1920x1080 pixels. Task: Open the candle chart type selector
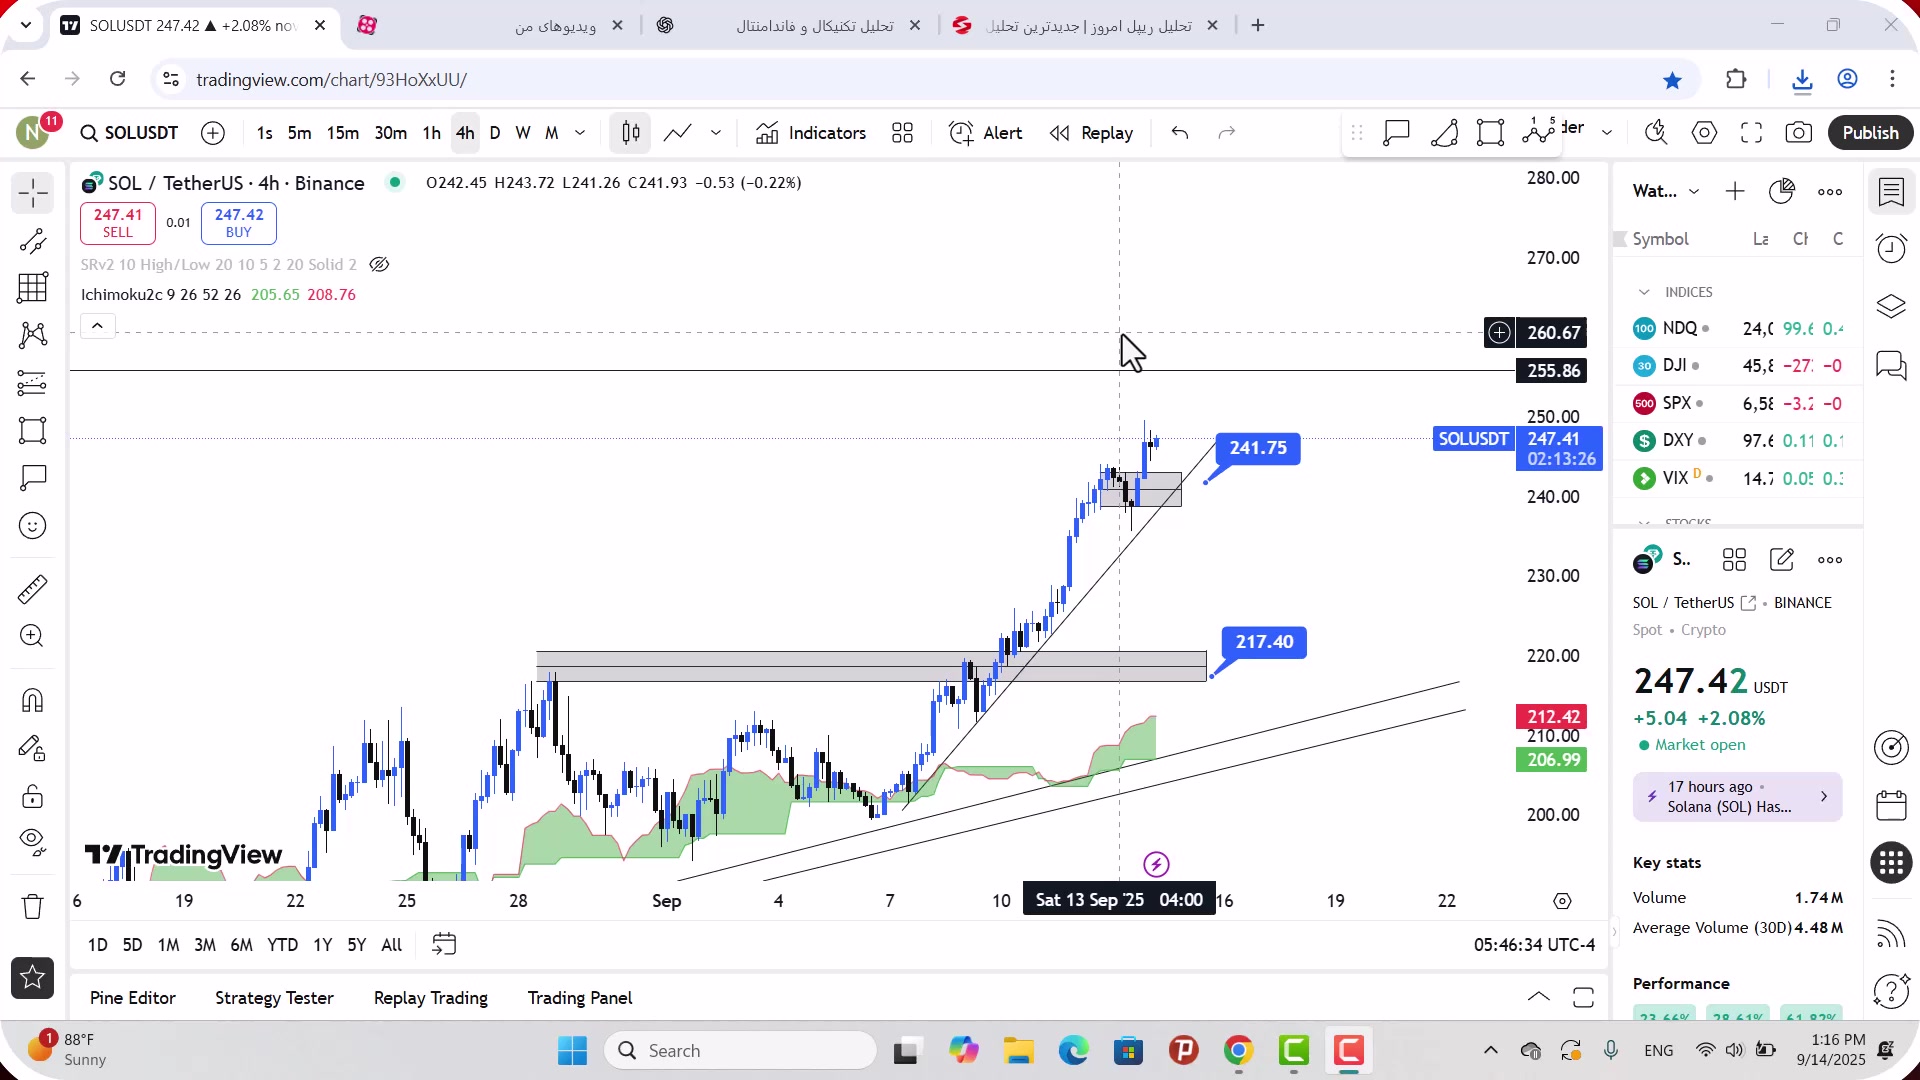pyautogui.click(x=631, y=133)
